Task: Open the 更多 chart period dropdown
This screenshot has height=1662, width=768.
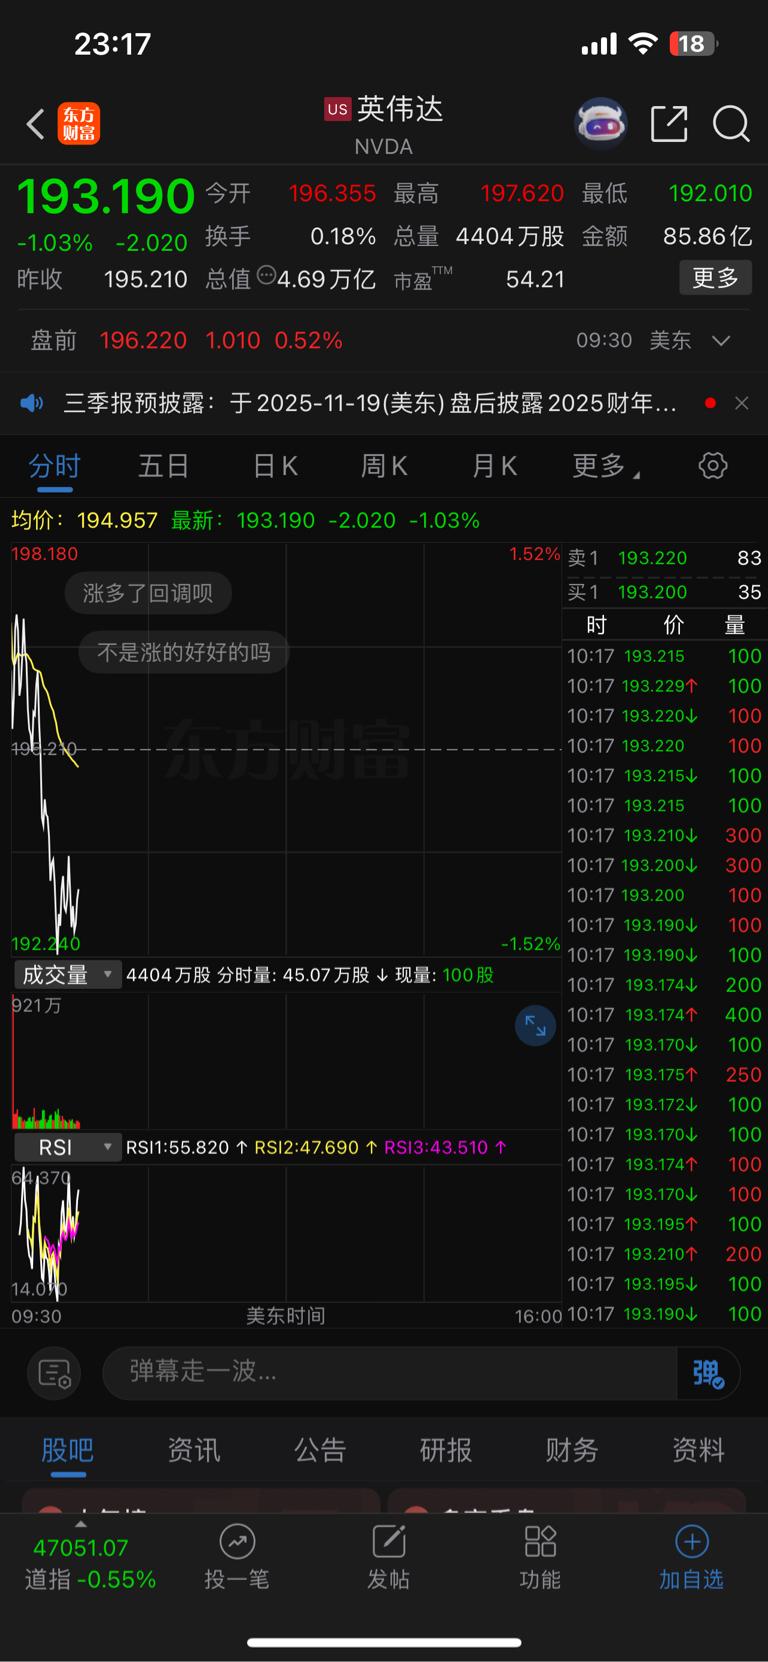Action: 606,466
